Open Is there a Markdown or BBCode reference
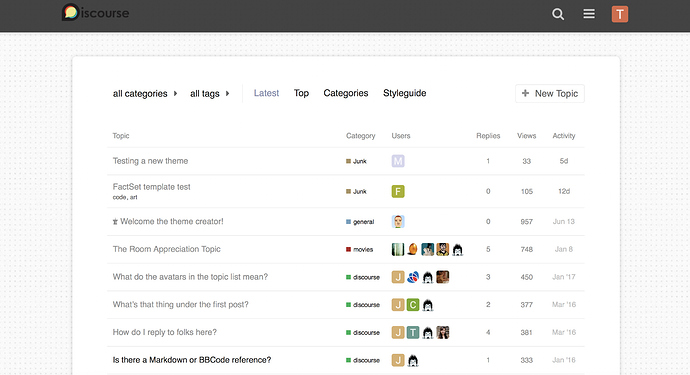 click(192, 360)
